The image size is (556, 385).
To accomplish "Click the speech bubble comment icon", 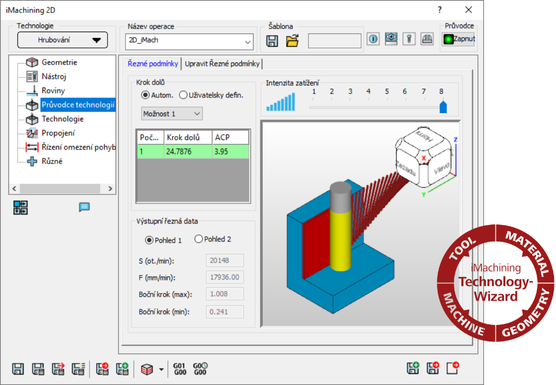I will click(84, 207).
